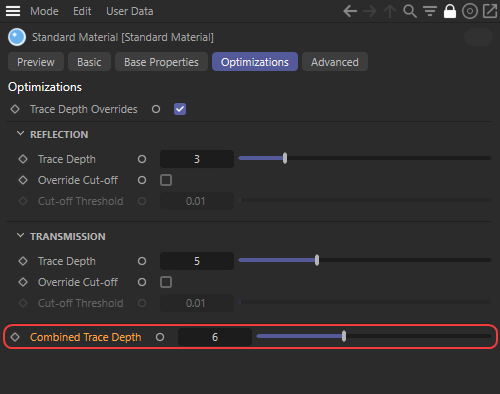Enable Reflection Override Cut-off checkbox
Image resolution: width=500 pixels, height=394 pixels.
point(166,180)
